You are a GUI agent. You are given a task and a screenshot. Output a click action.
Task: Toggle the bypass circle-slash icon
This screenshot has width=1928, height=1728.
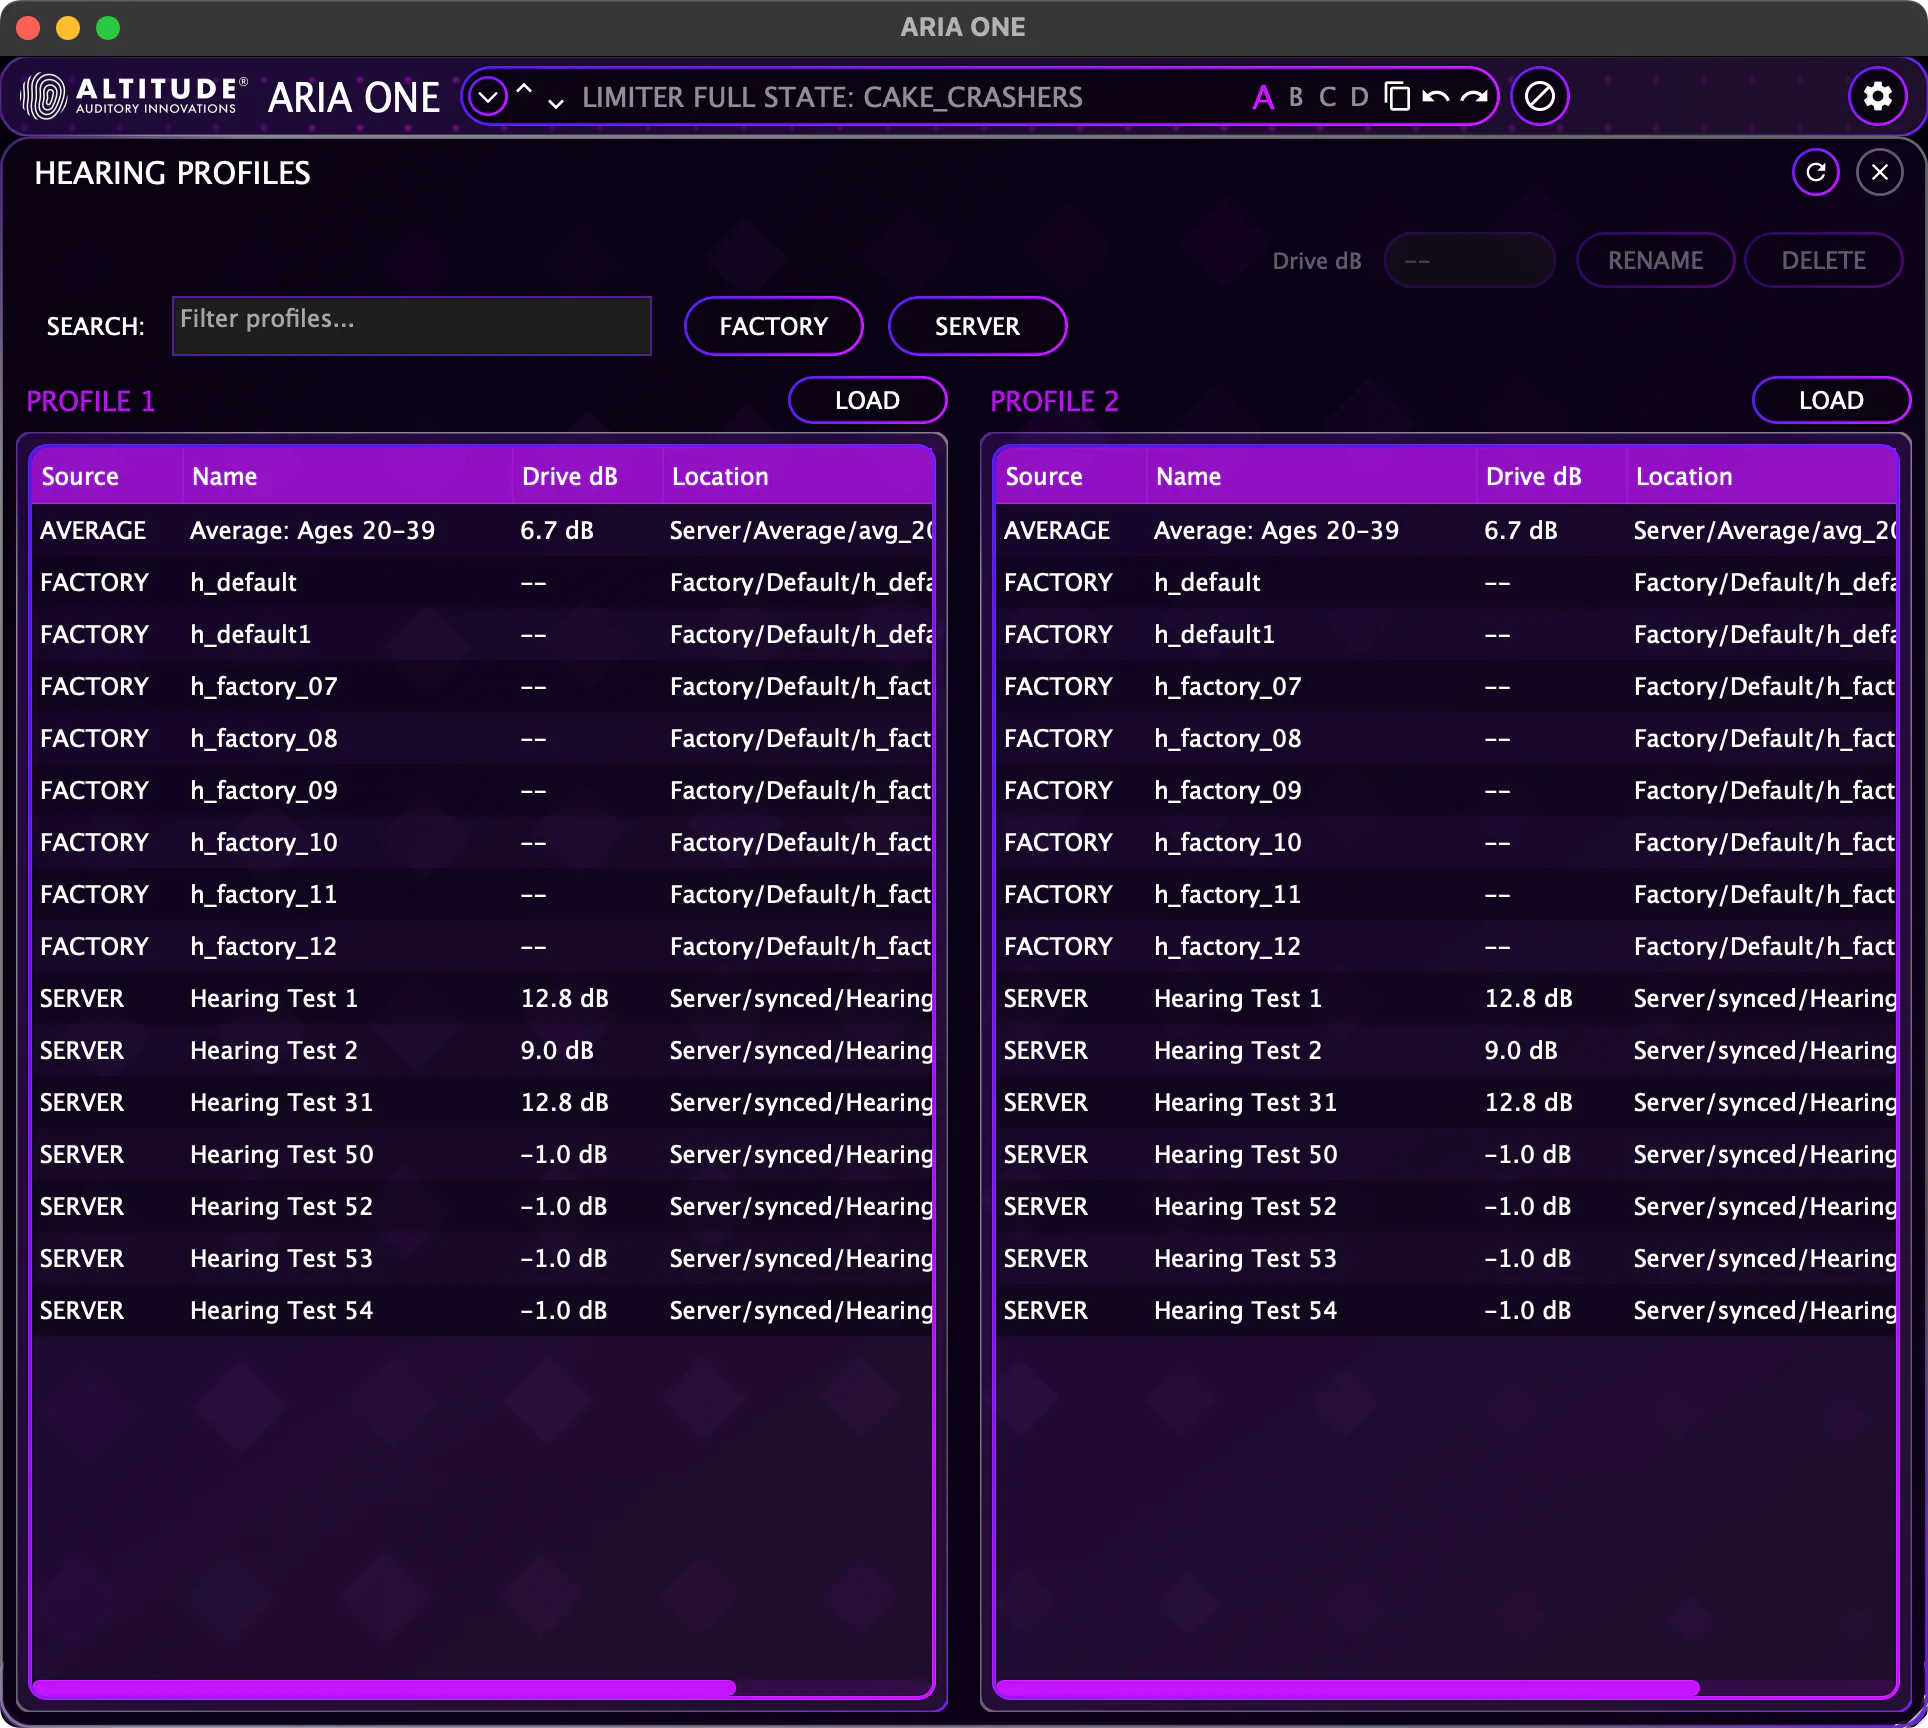(x=1540, y=97)
